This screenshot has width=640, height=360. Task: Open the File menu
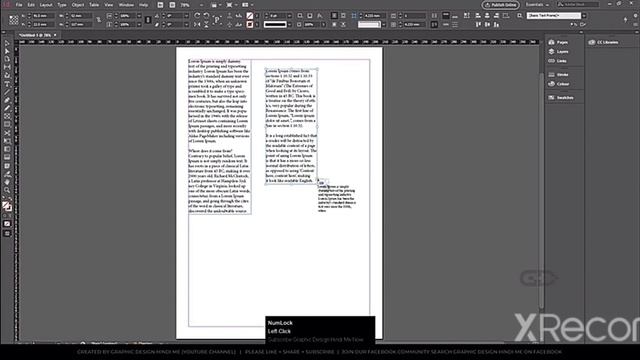[19, 5]
